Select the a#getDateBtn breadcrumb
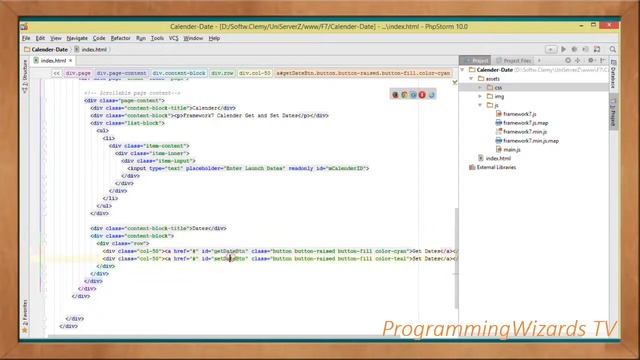Image resolution: width=640 pixels, height=360 pixels. 363,73
